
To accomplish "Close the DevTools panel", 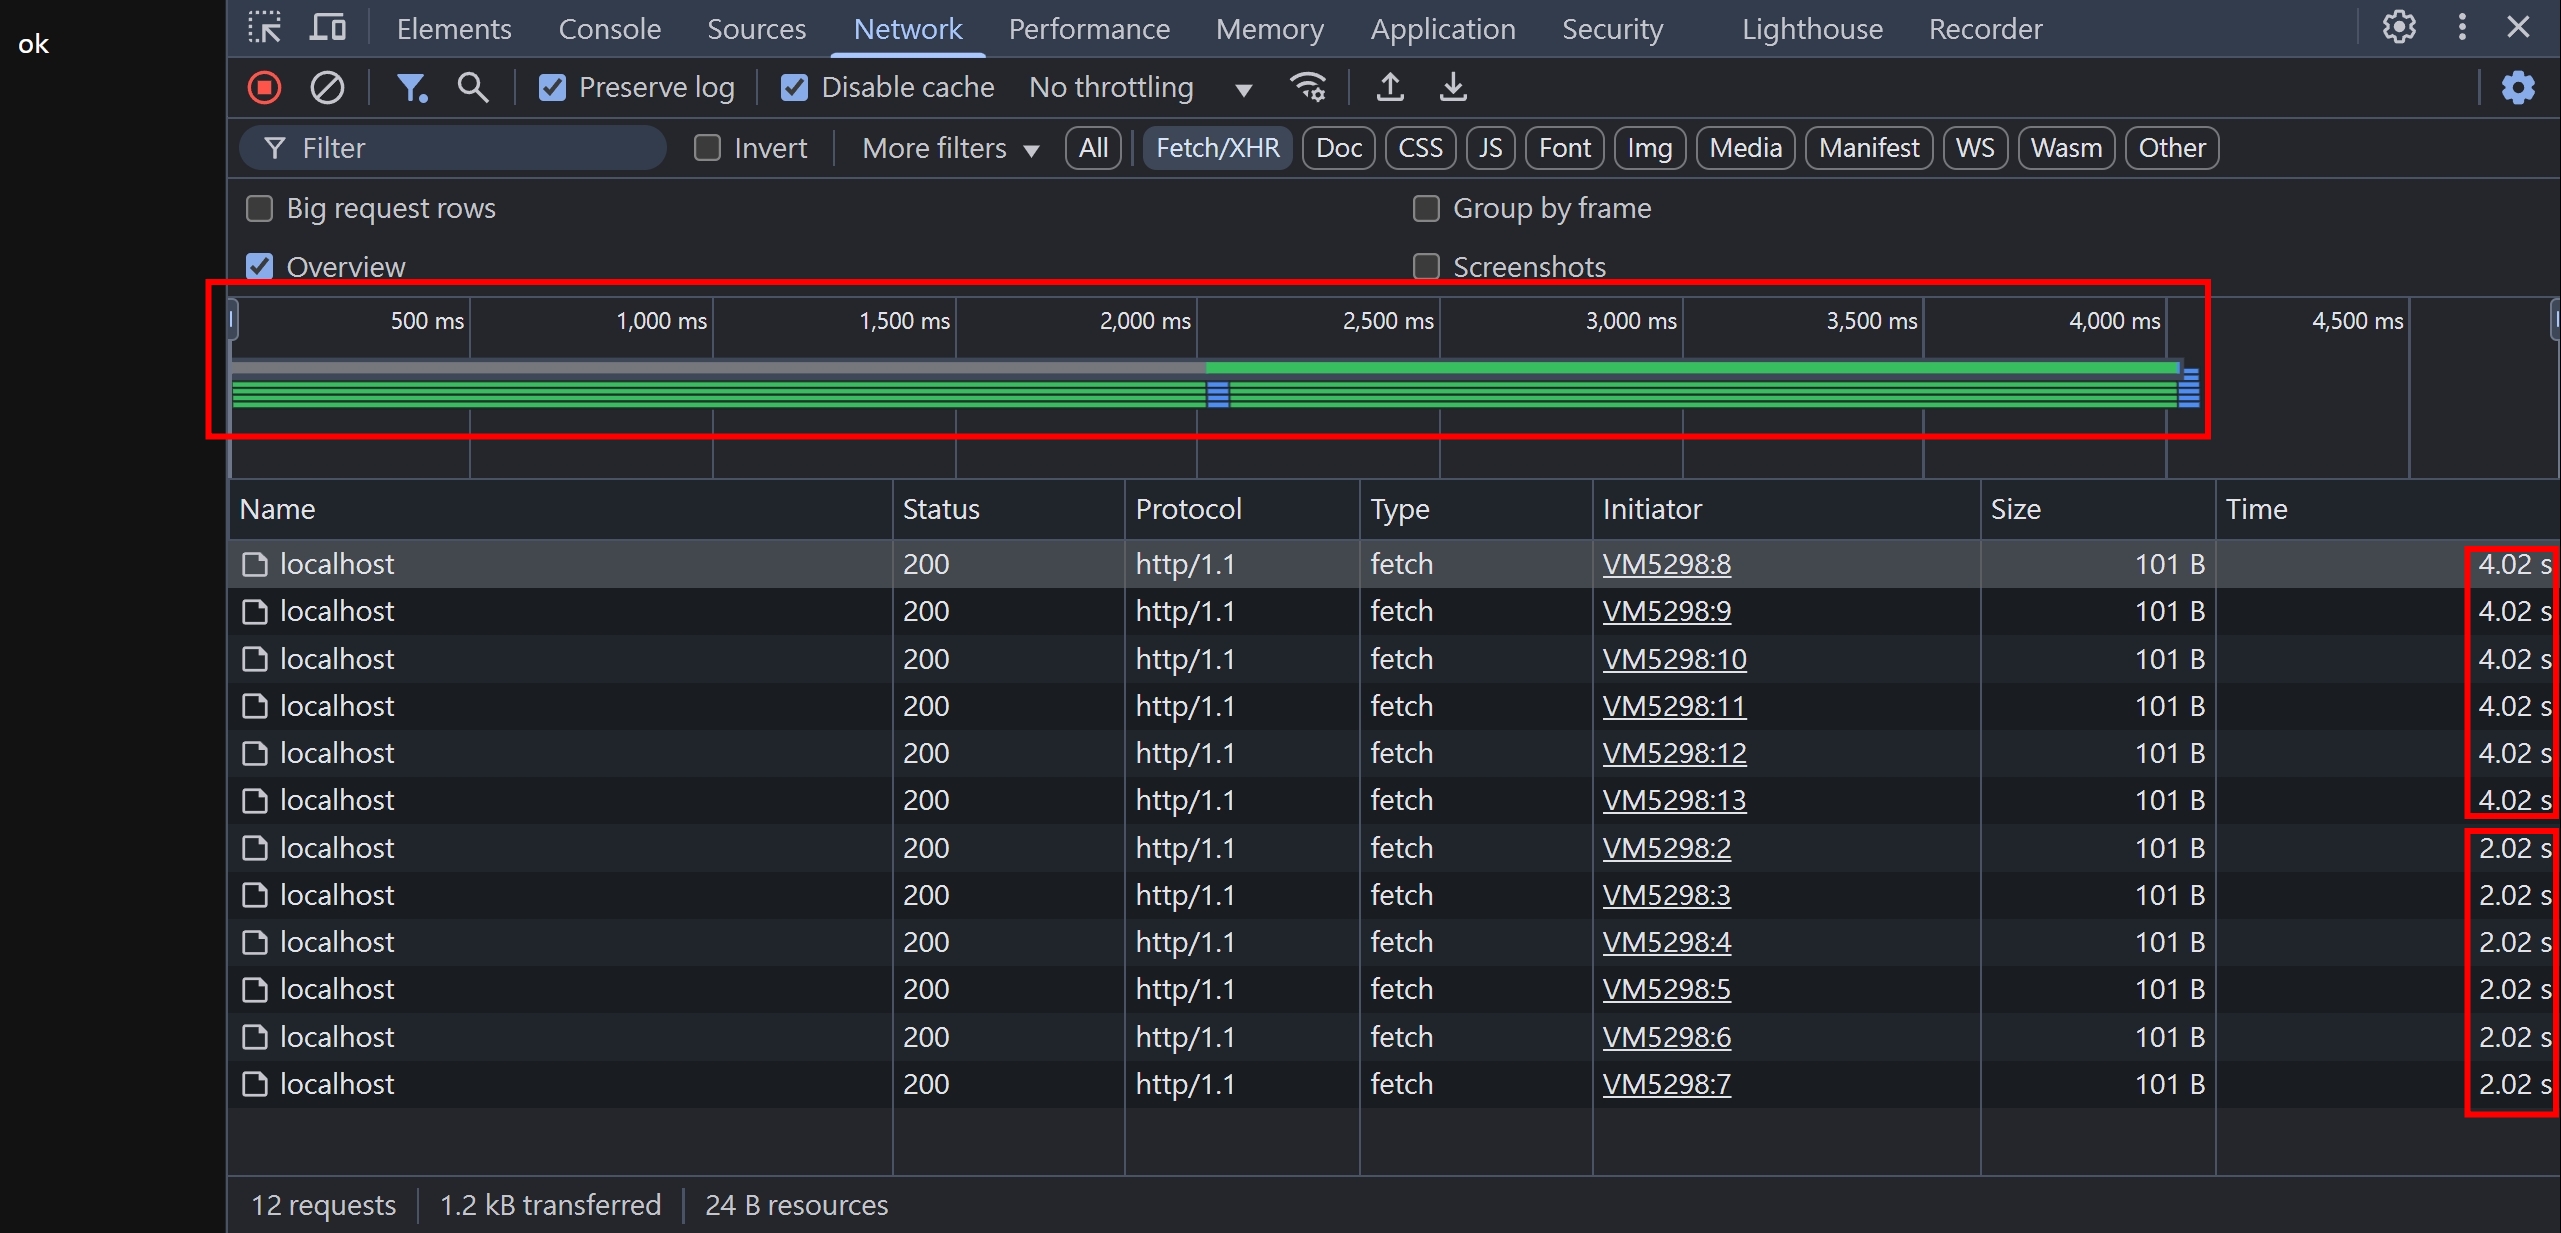I will (2518, 27).
